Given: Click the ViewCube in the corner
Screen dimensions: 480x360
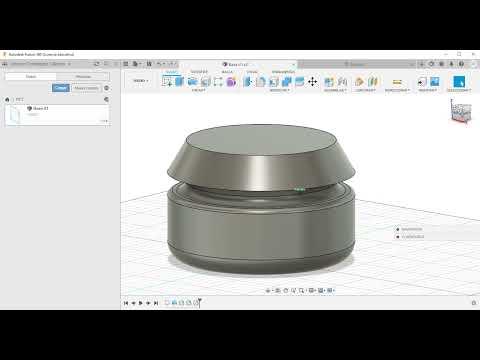Looking at the screenshot, I should click(x=461, y=112).
